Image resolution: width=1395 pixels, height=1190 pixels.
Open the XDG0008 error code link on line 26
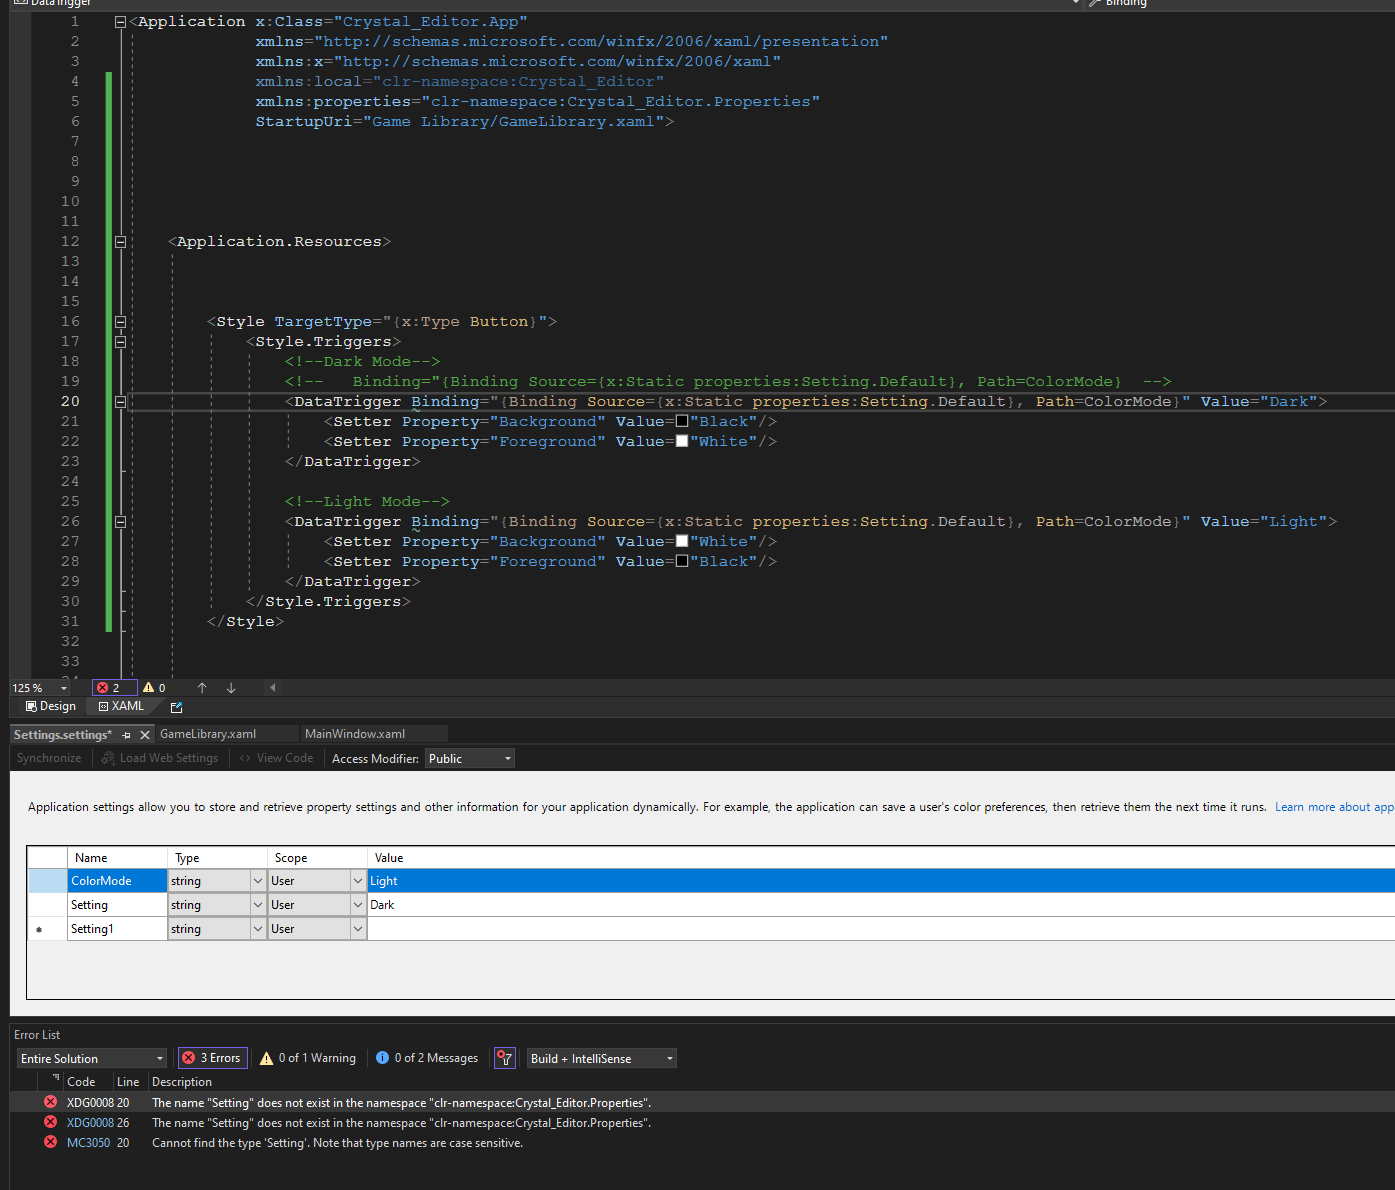click(90, 1123)
